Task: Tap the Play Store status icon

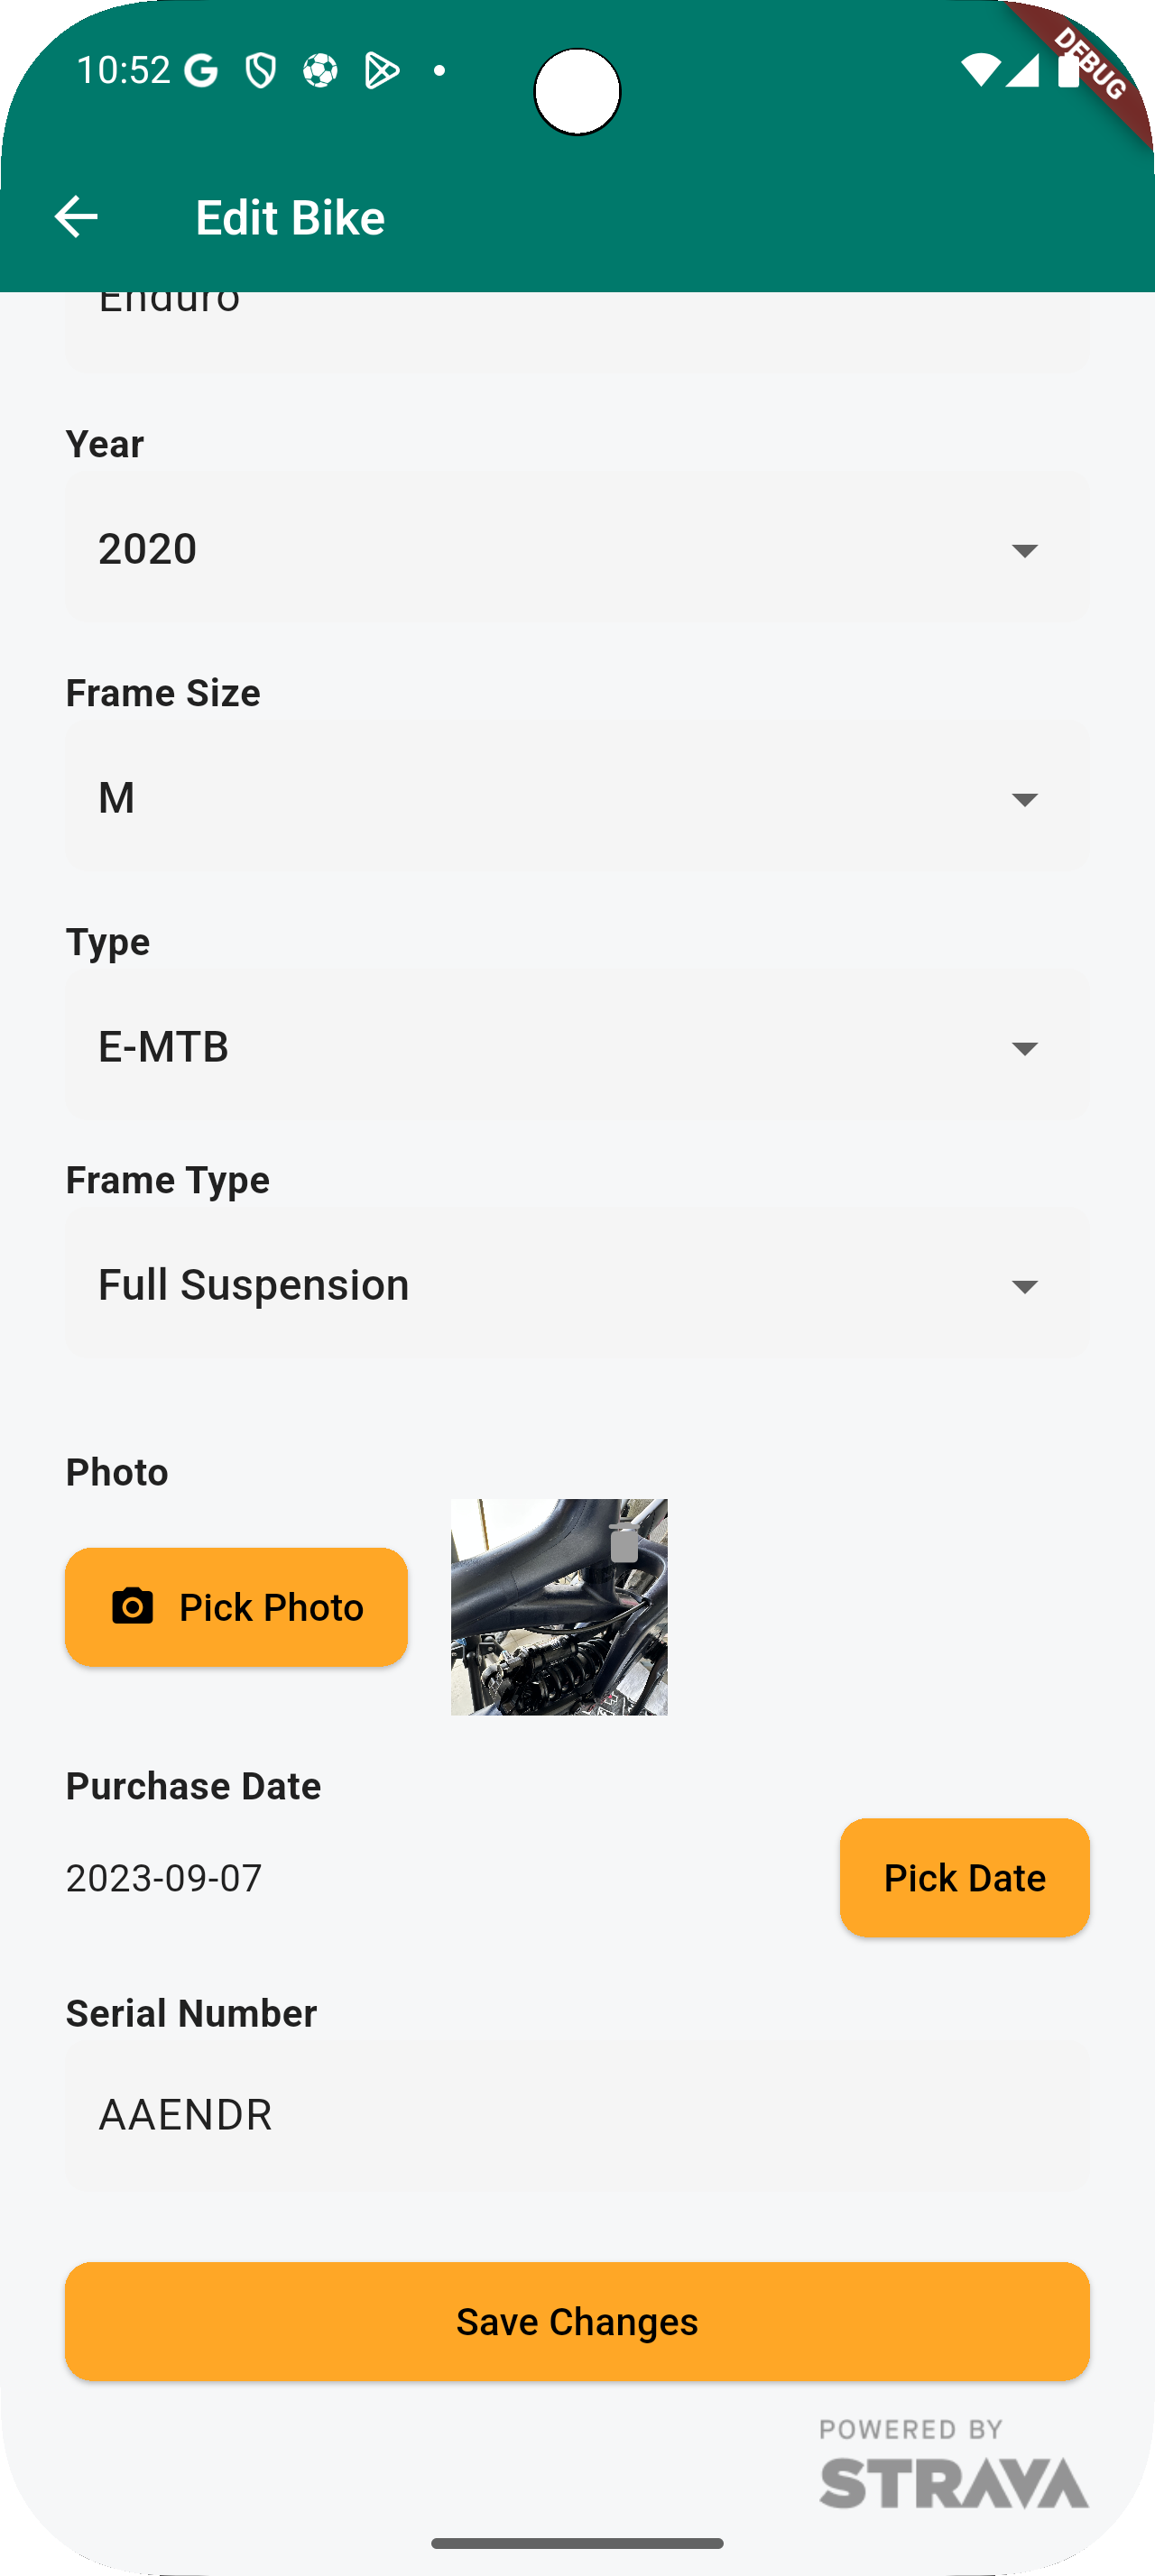Action: pyautogui.click(x=381, y=71)
